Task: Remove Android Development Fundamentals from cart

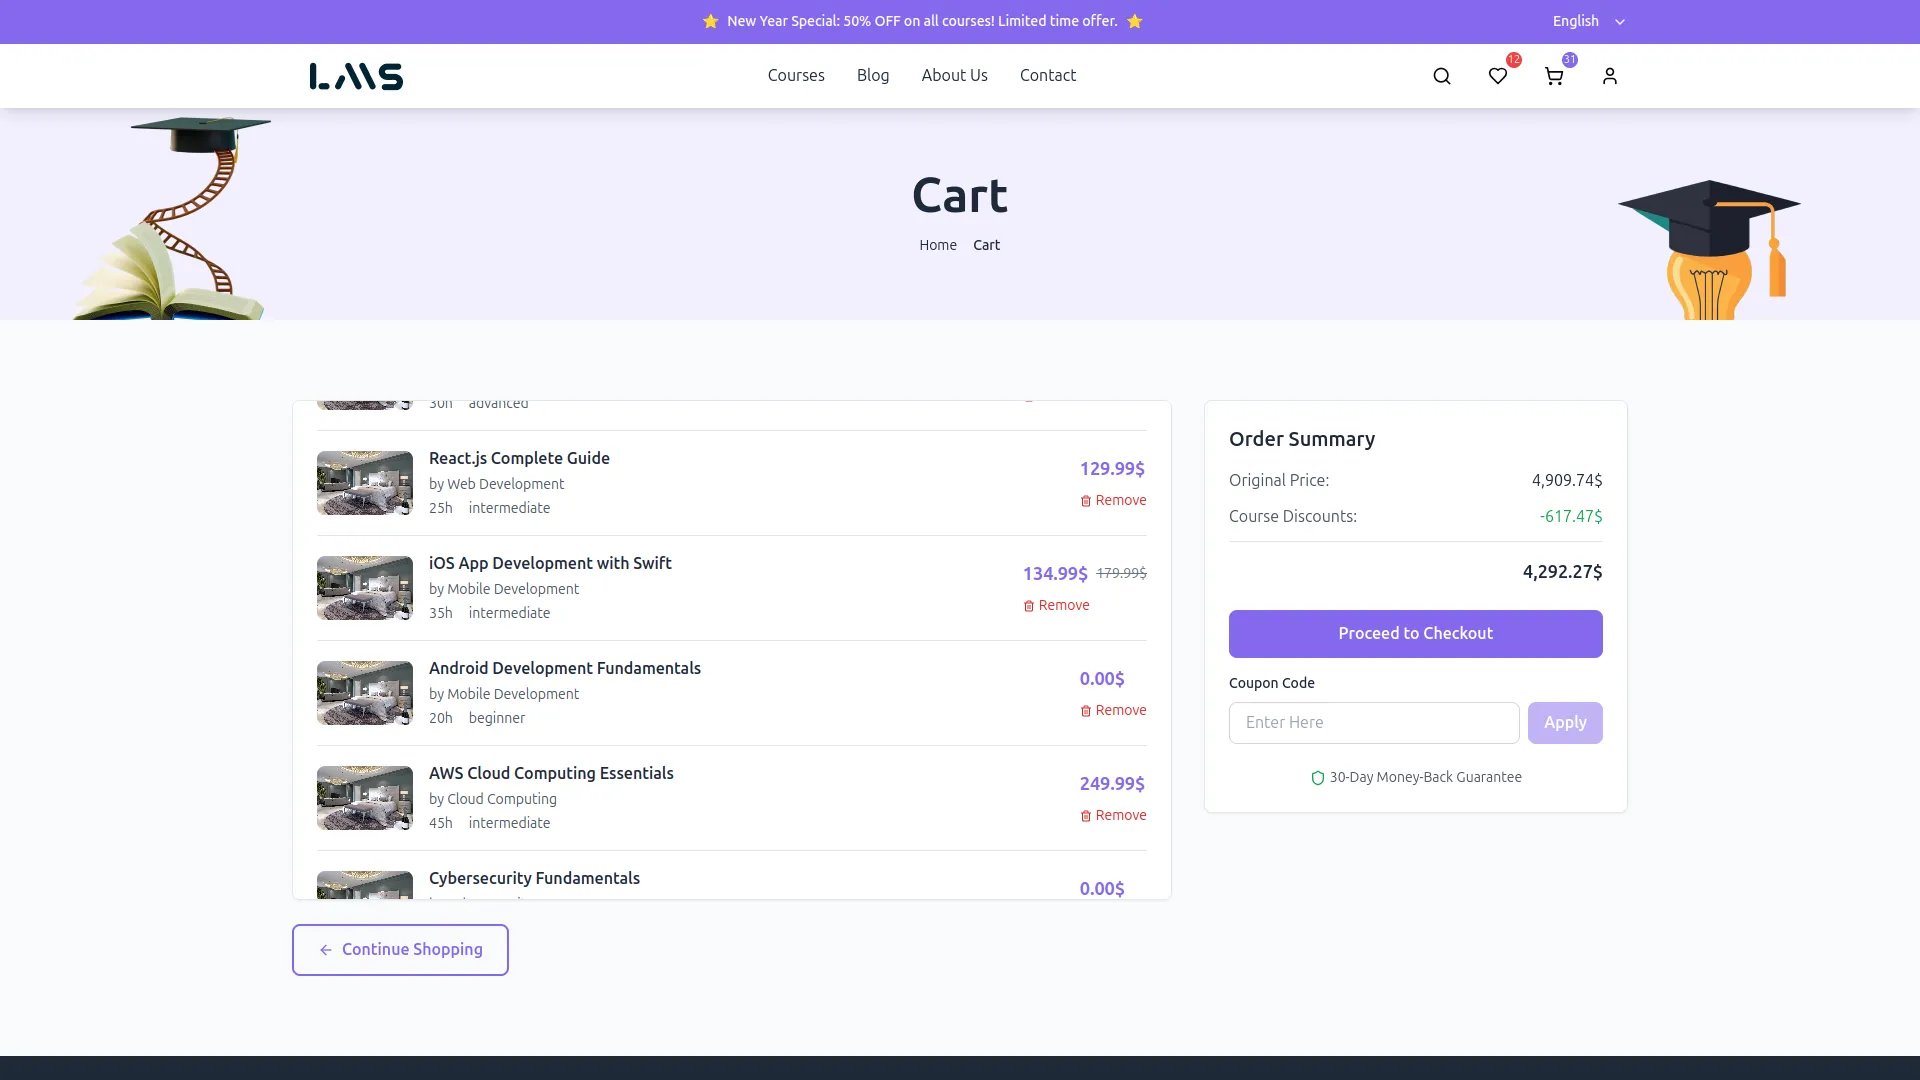Action: pos(1113,711)
